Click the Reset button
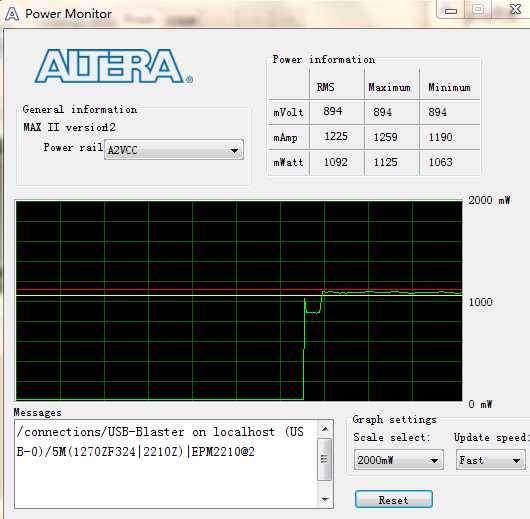 (394, 499)
